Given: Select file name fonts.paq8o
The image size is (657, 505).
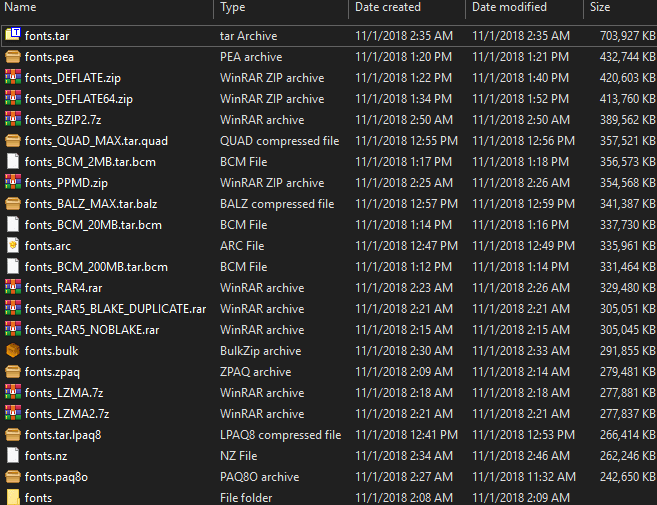Looking at the screenshot, I should [x=56, y=477].
